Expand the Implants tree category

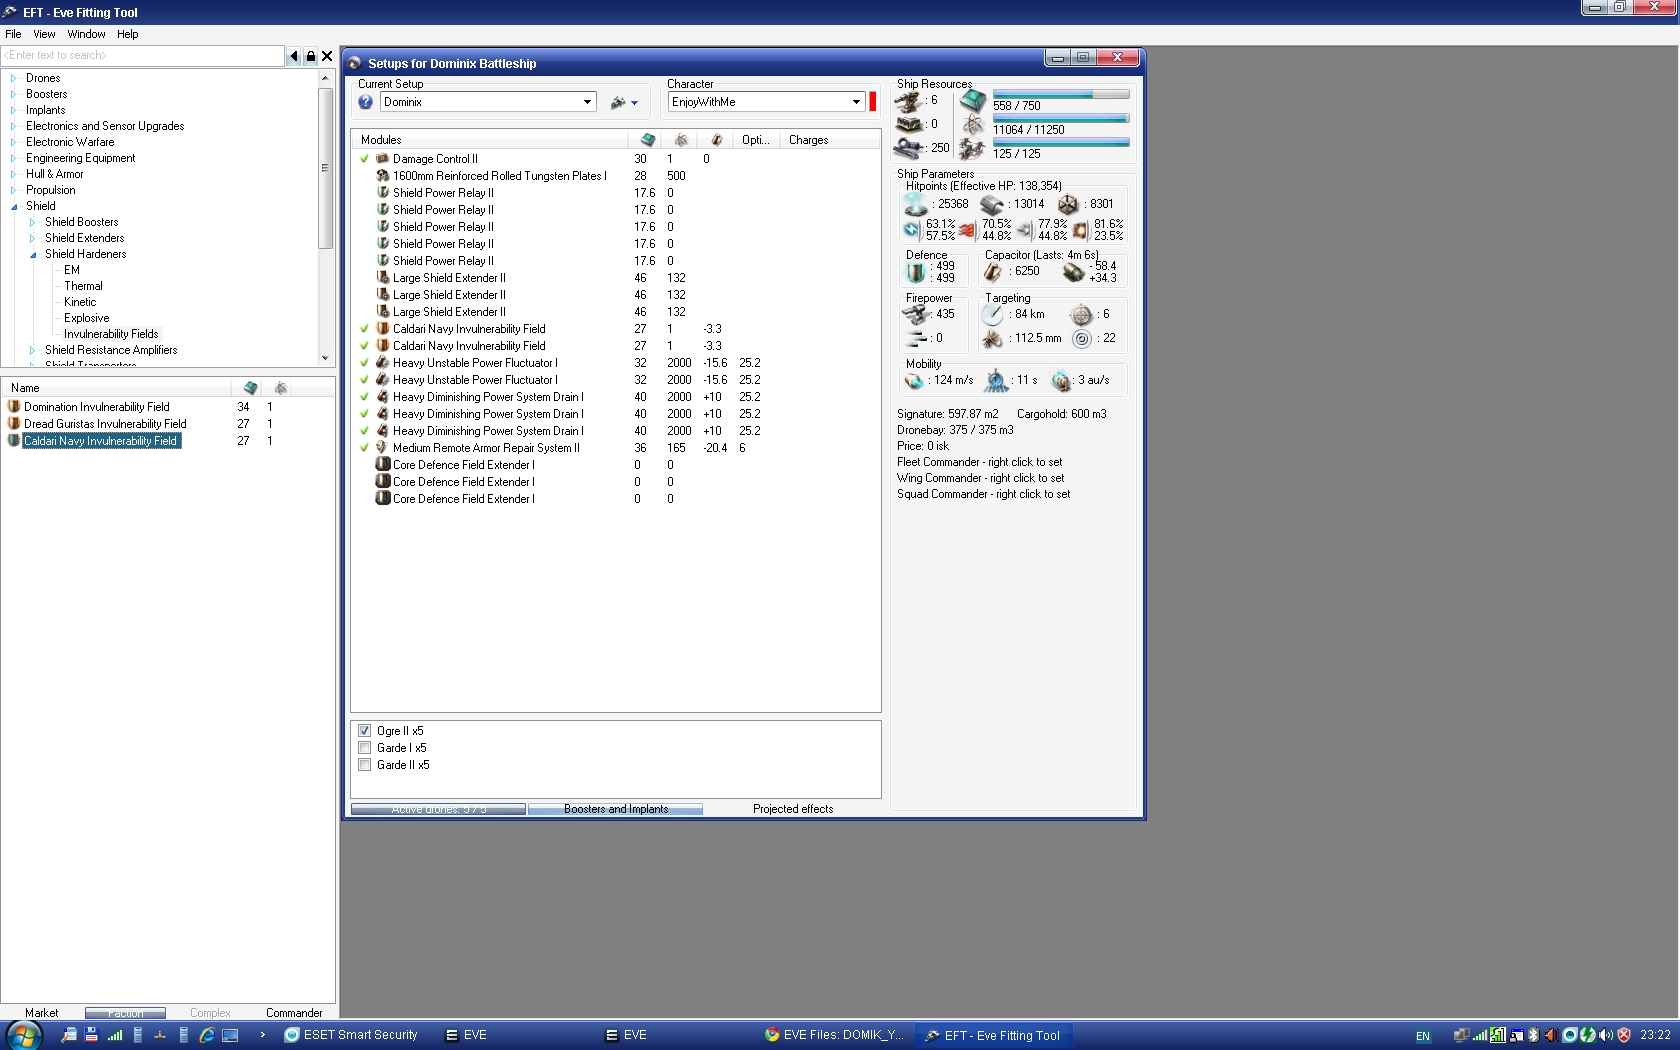14,110
